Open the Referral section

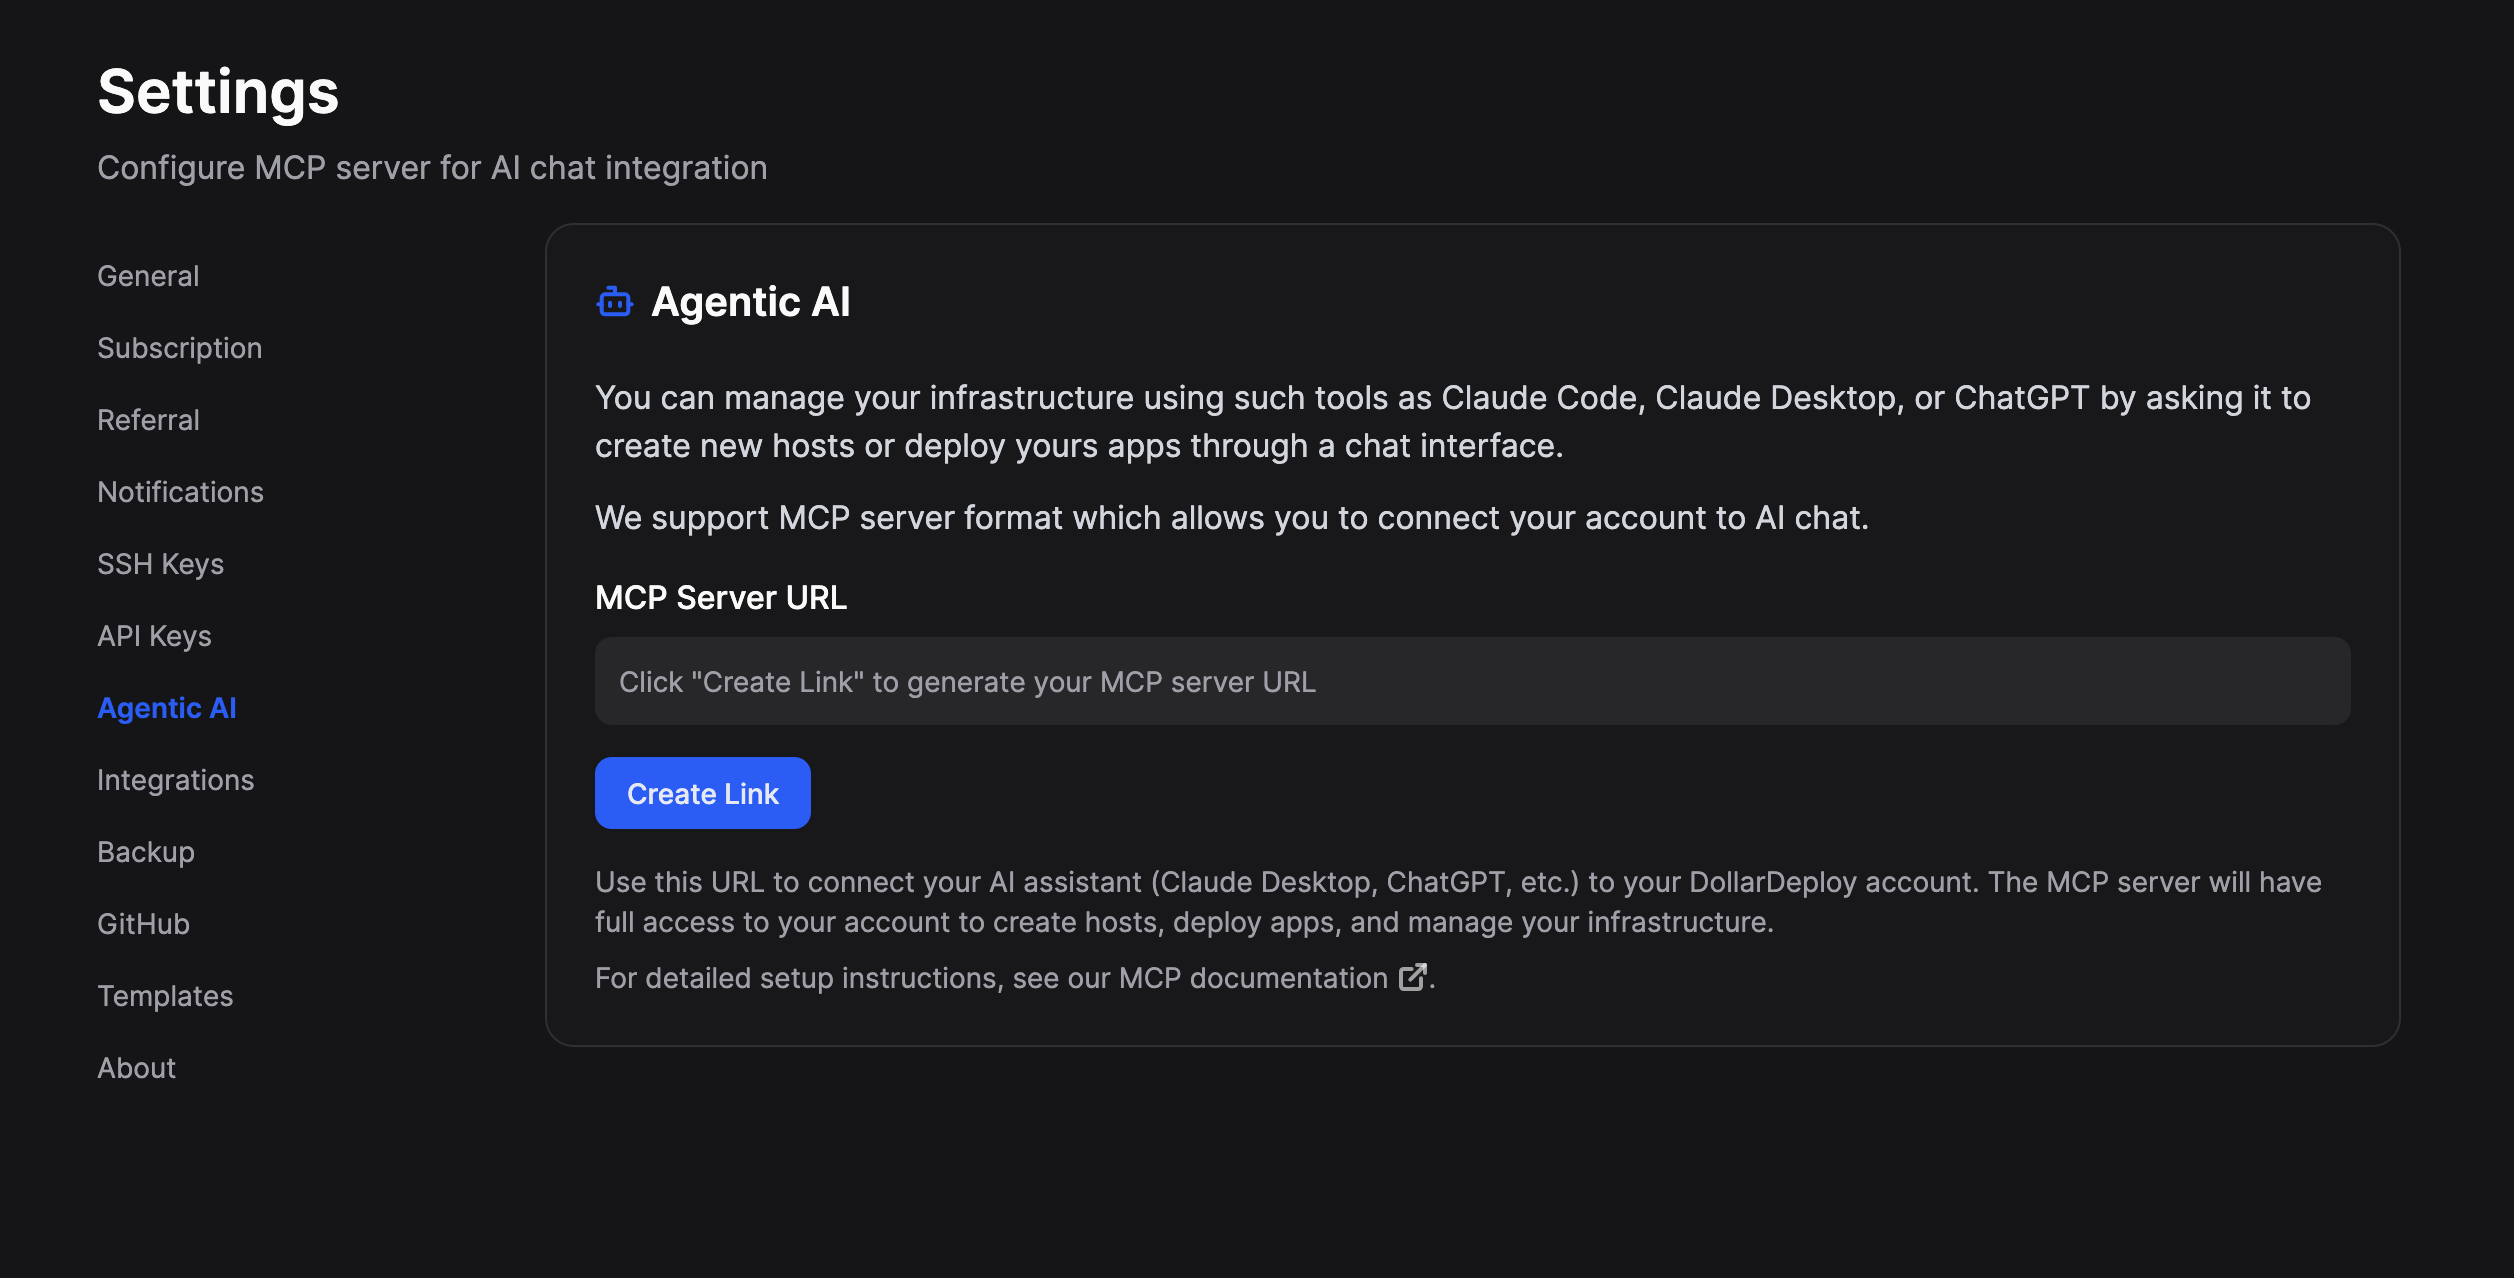point(148,420)
